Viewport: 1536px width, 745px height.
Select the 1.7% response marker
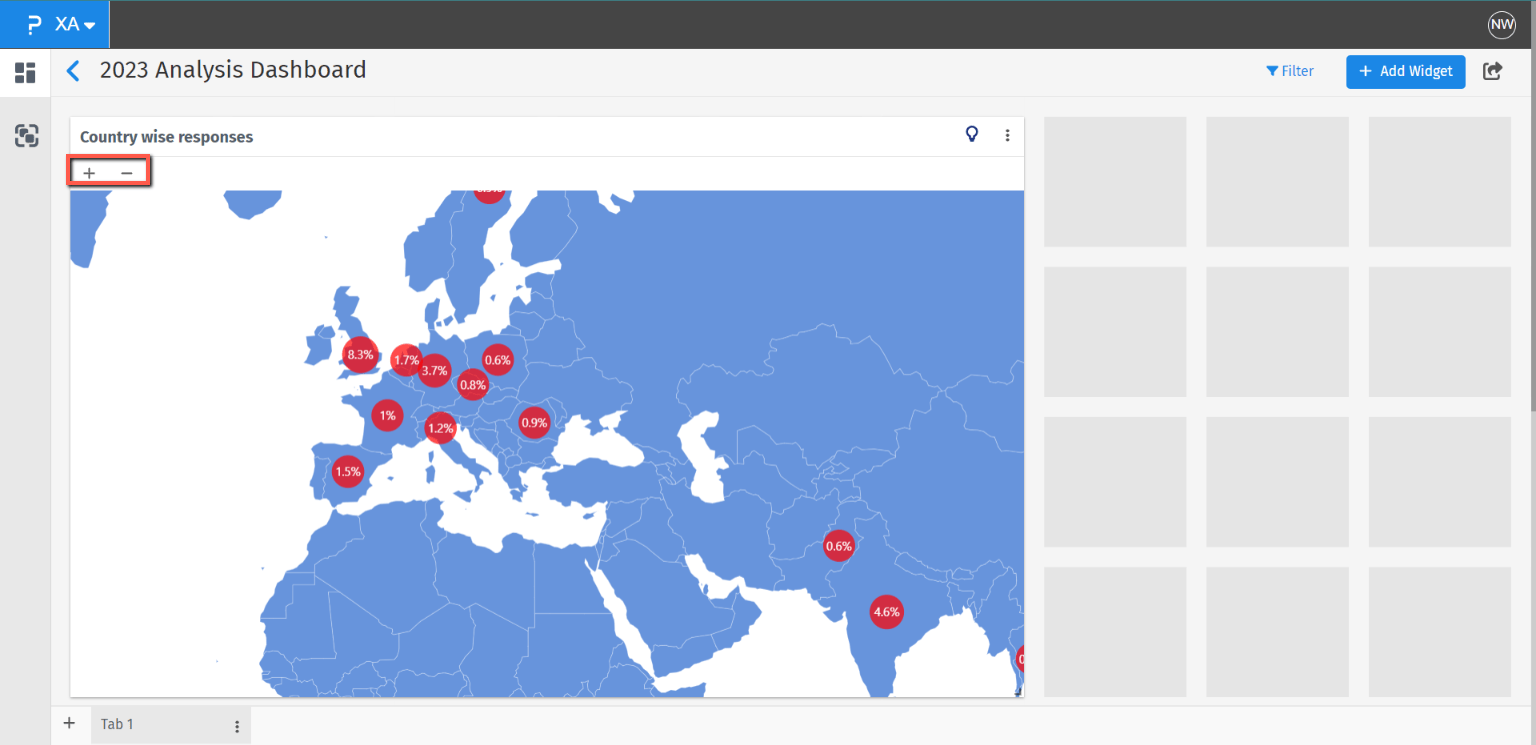pos(406,360)
